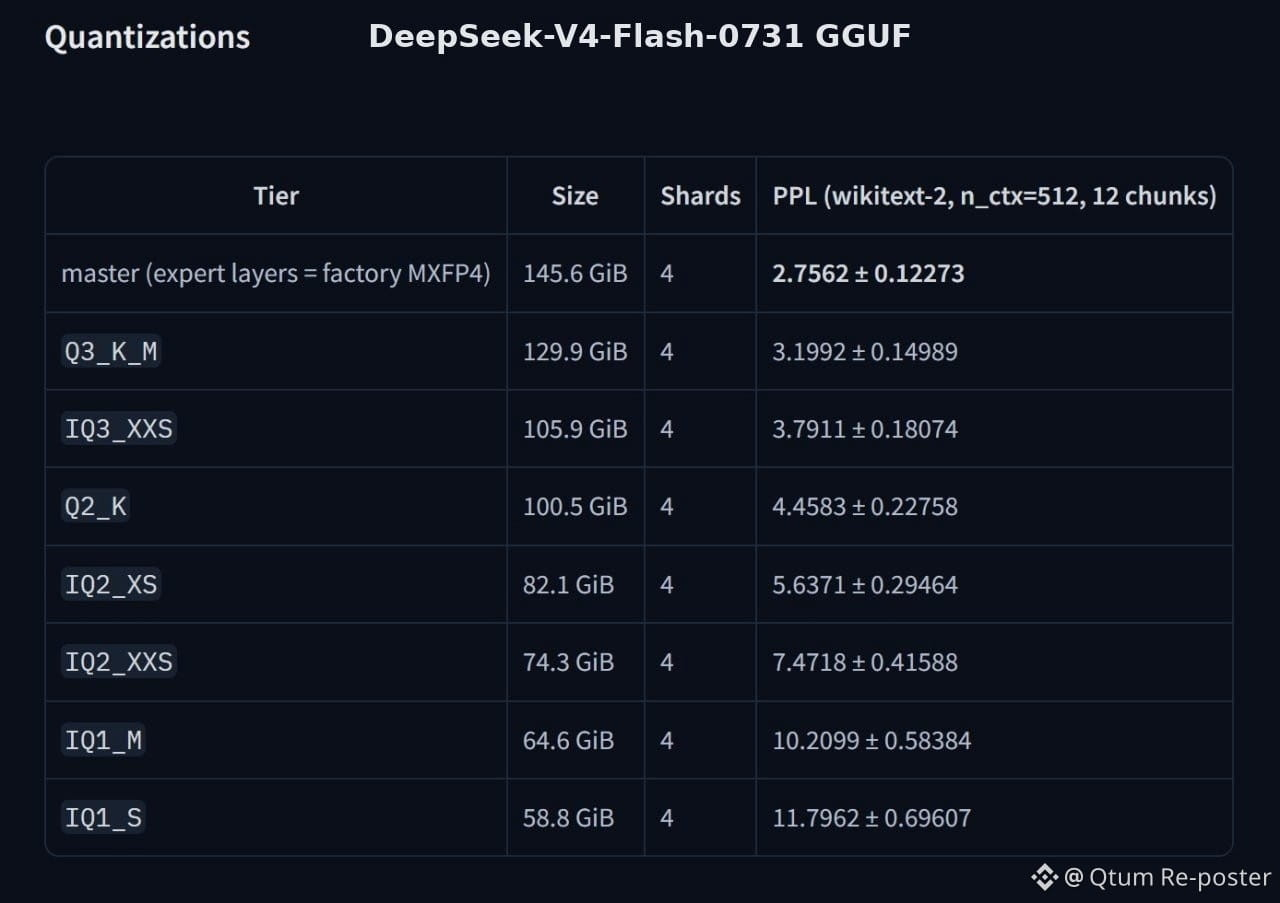Click the Tier column header
The image size is (1280, 903).
coord(276,195)
